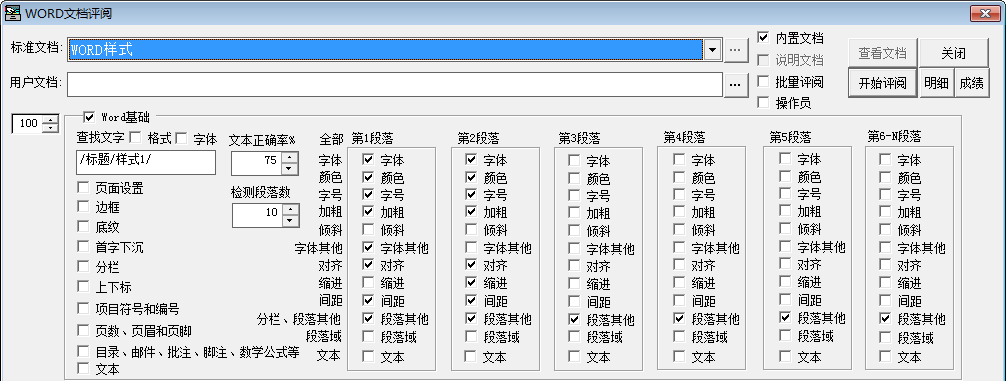1006x381 pixels.
Task: Toggle the Word基础 group checkbox
Action: pyautogui.click(x=89, y=117)
